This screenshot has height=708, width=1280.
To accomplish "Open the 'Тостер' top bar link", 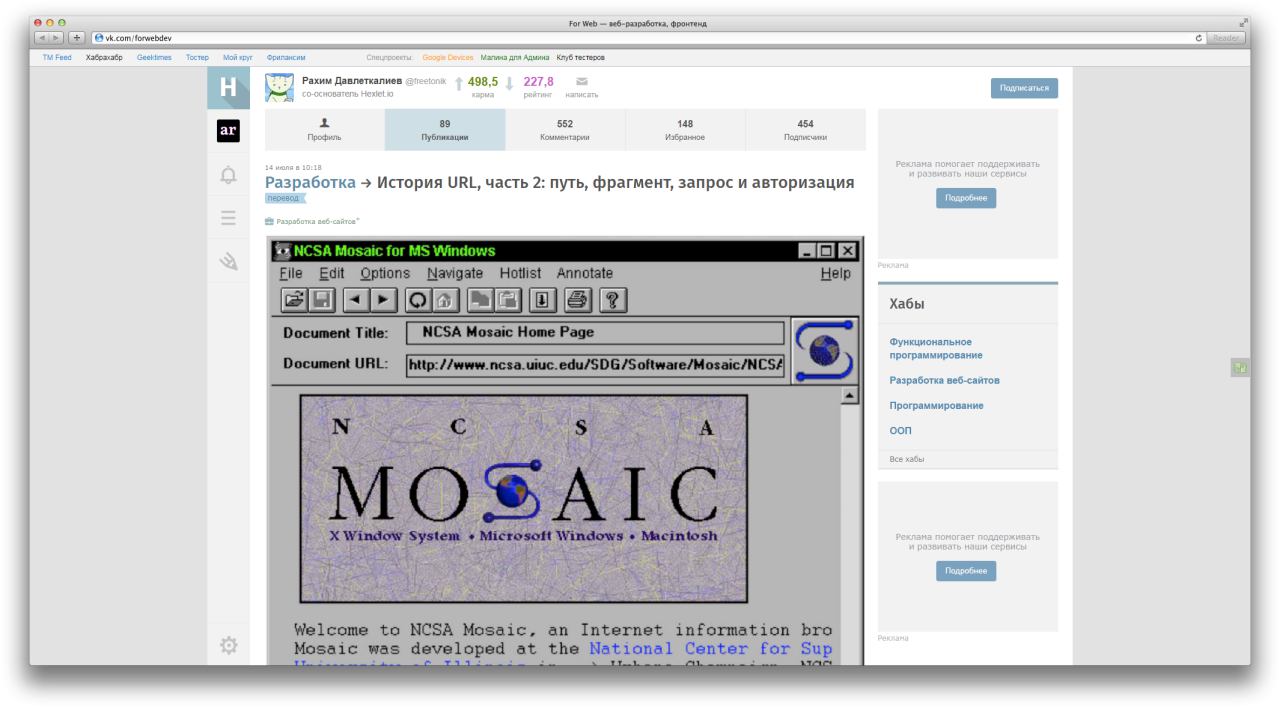I will pos(197,58).
